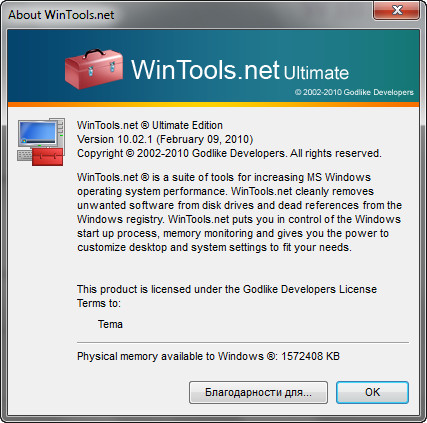Click the Copyright All rights reserved line

click(229, 153)
